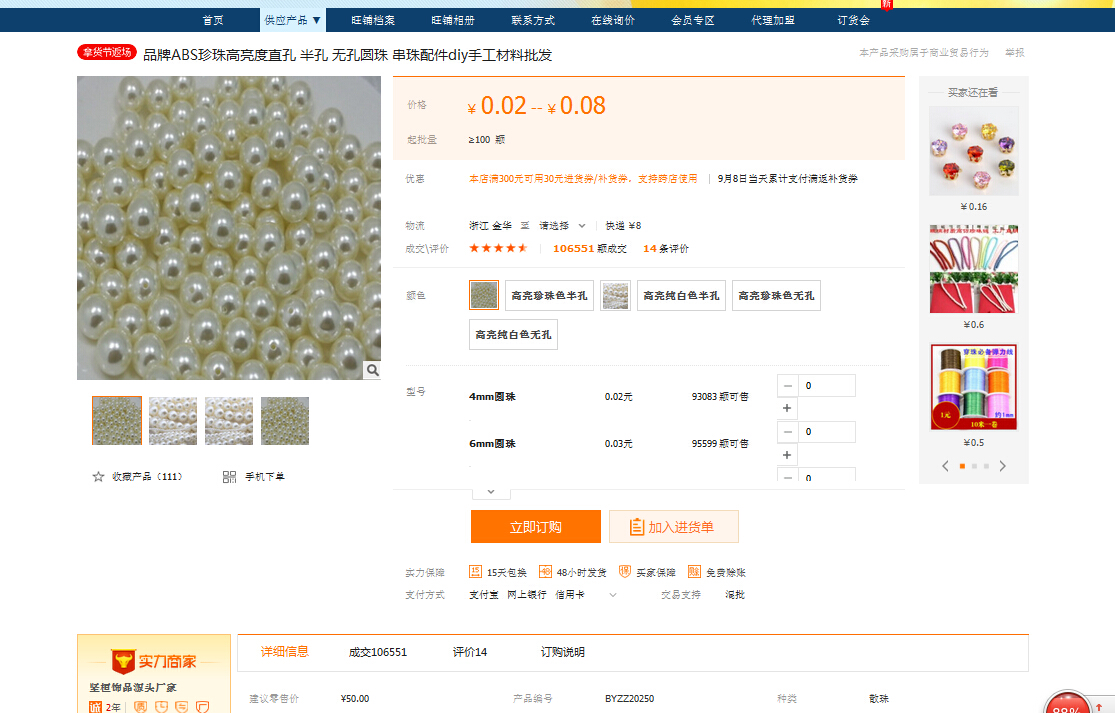1115x713 pixels.
Task: Click the QR code icon for 手机下单
Action: click(229, 477)
